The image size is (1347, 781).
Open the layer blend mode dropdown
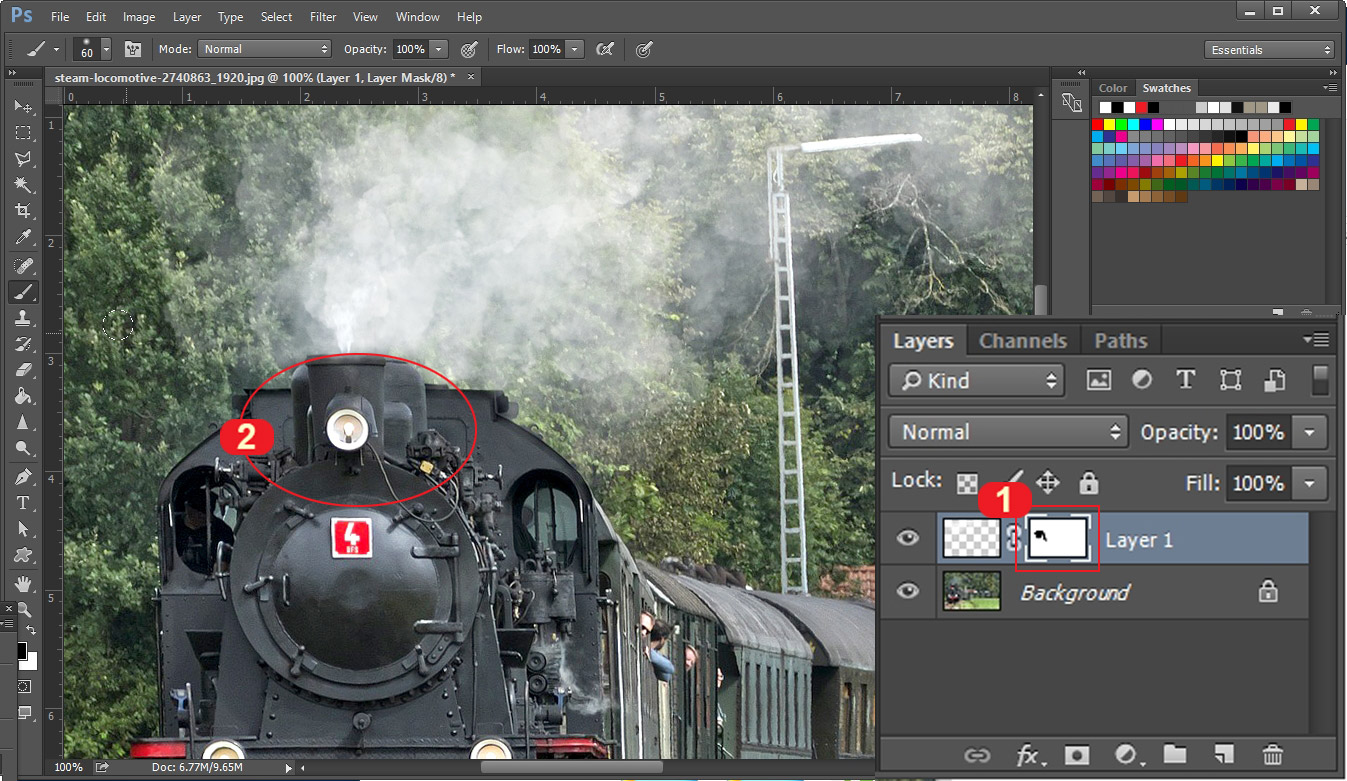point(1007,432)
